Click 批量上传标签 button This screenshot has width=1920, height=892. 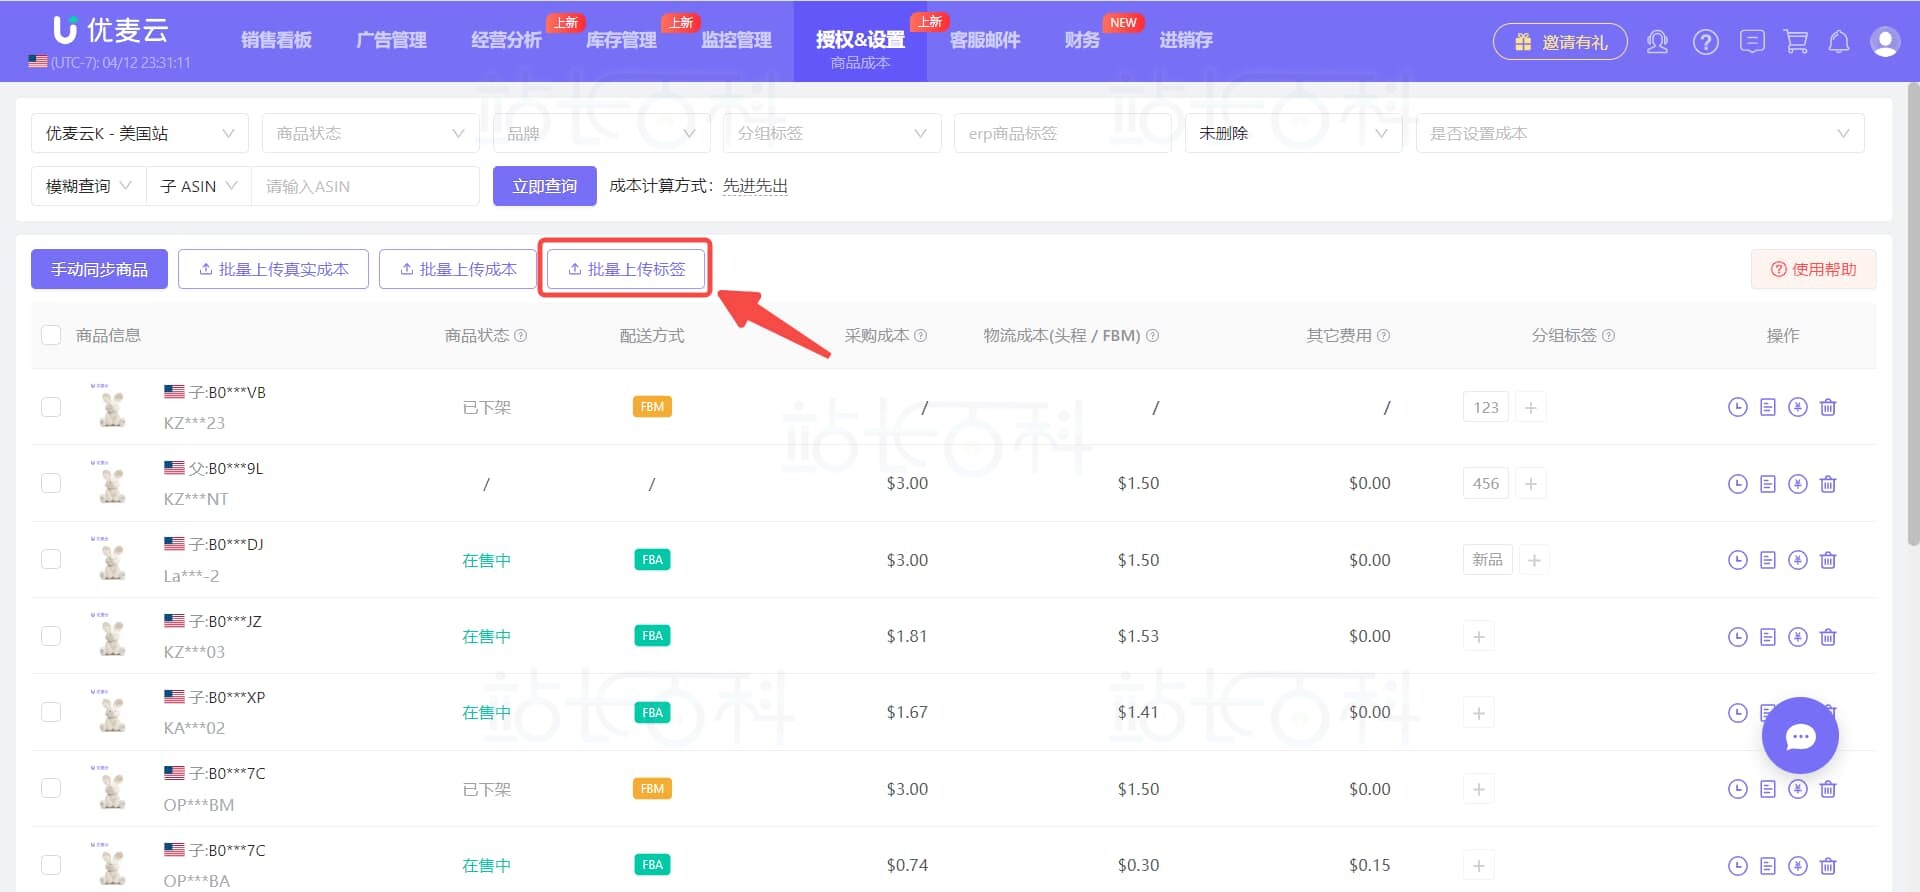[x=626, y=269]
